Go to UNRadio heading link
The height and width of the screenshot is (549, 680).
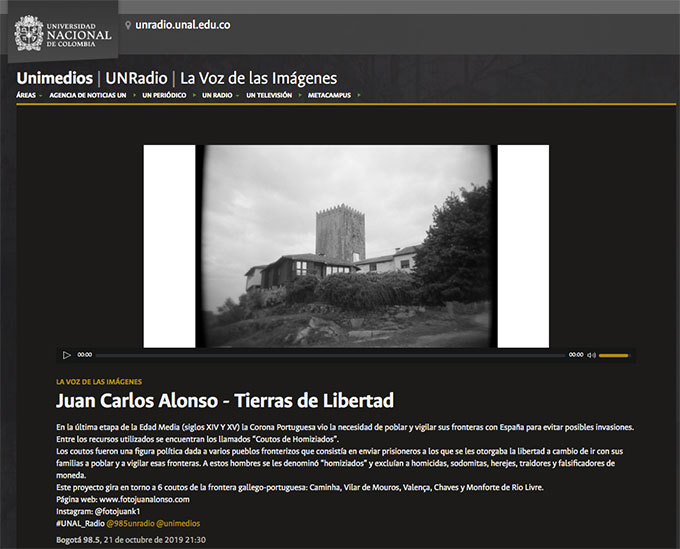click(136, 78)
